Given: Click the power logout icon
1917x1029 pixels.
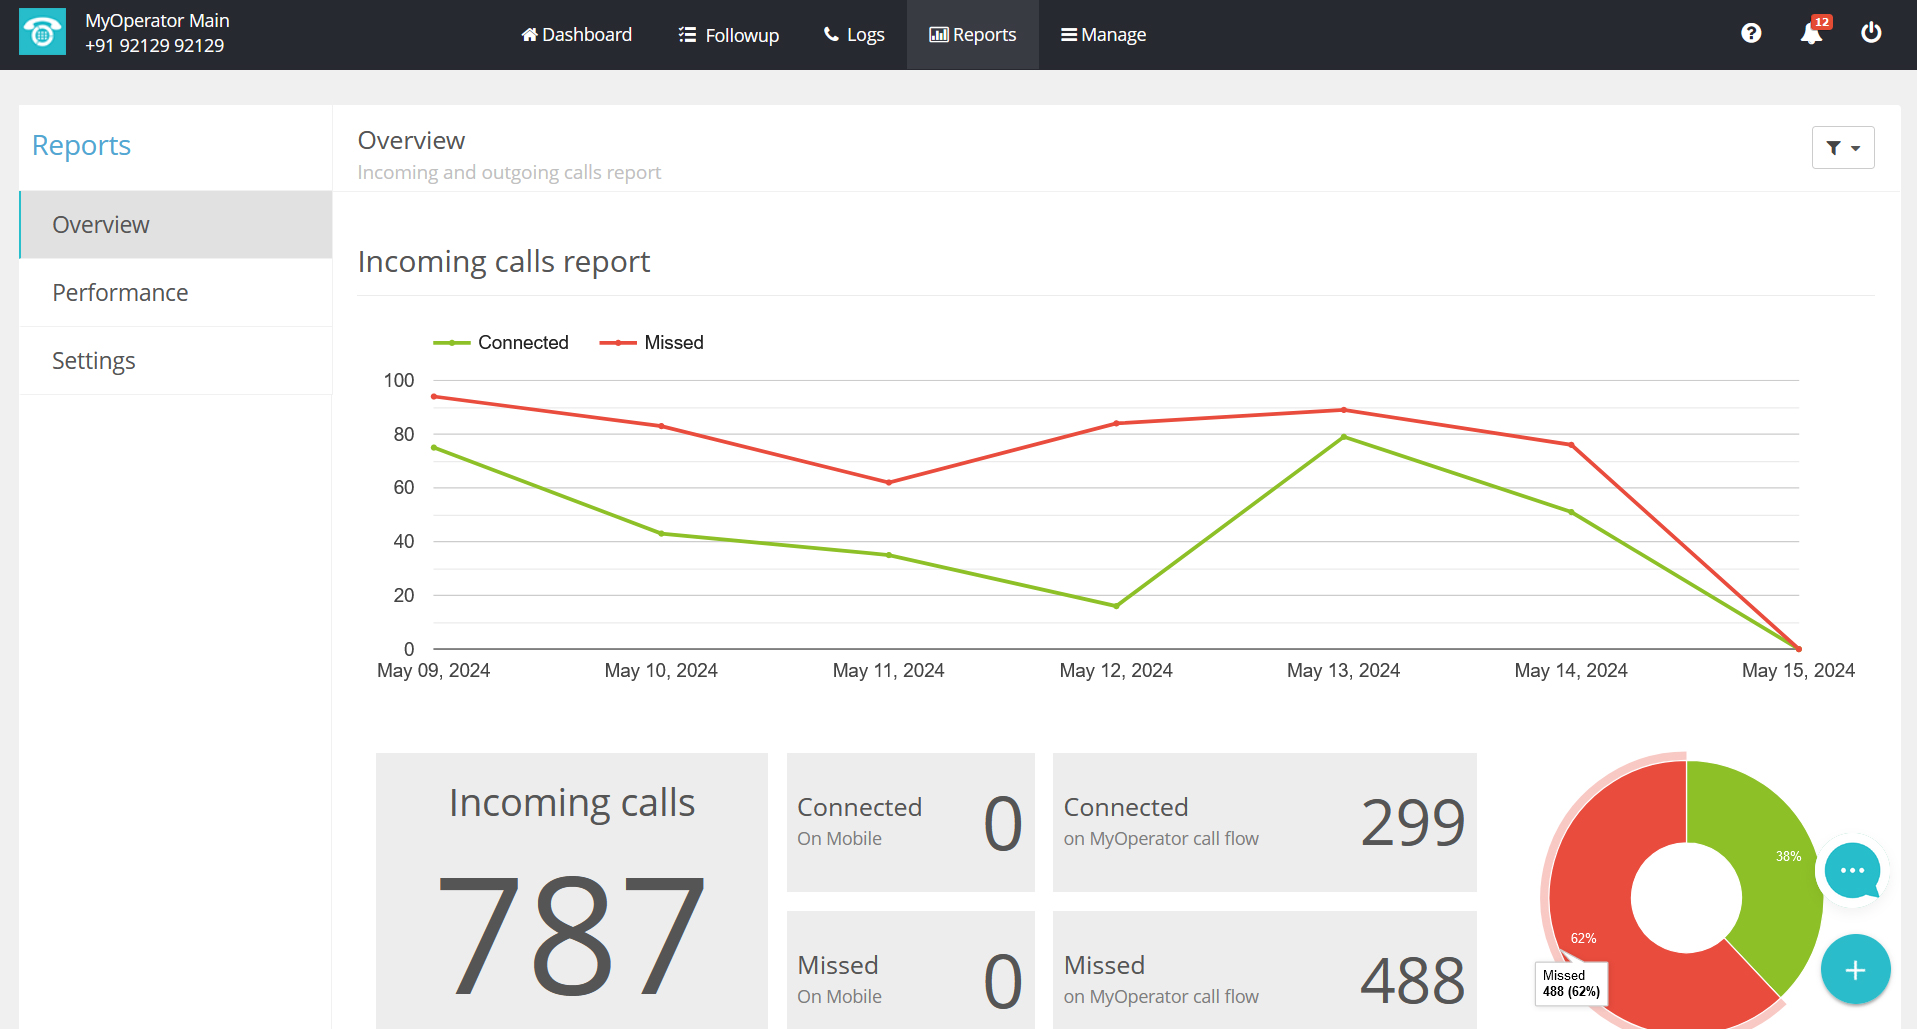Looking at the screenshot, I should click(x=1871, y=32).
